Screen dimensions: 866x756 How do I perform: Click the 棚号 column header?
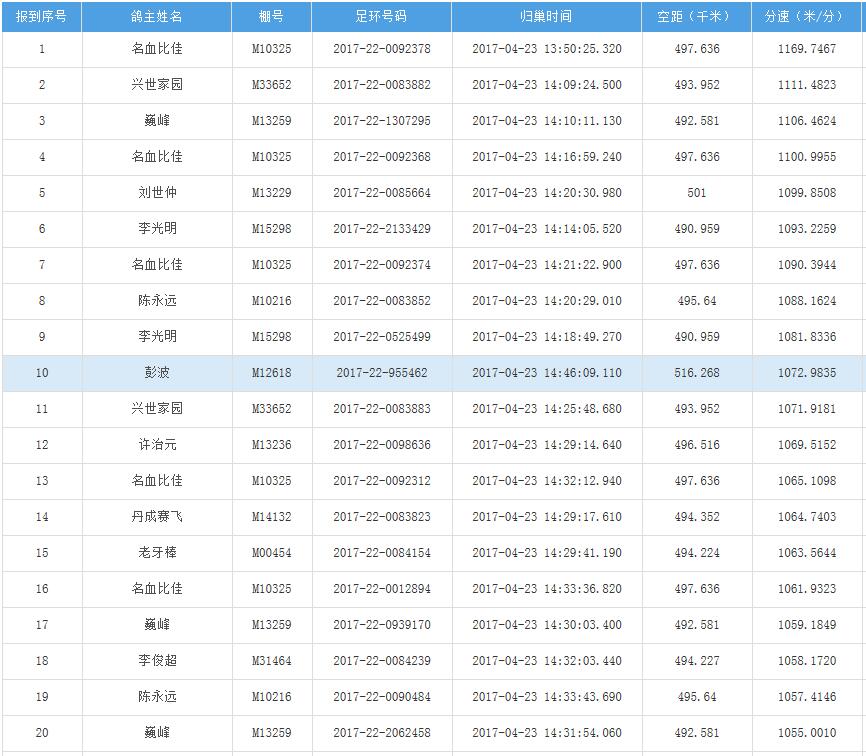pyautogui.click(x=271, y=17)
